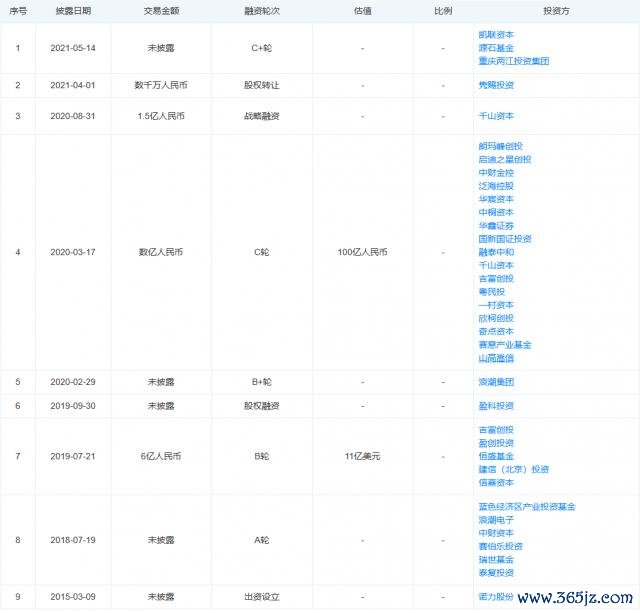The height and width of the screenshot is (613, 640).
Task: Click the 6亿人民币 amount cell
Action: 161,456
